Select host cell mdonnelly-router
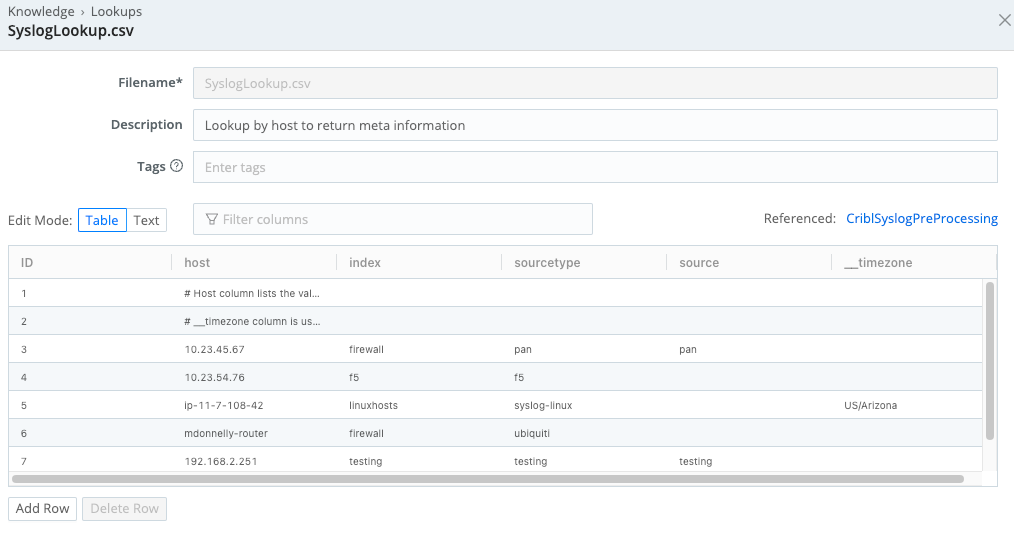Image resolution: width=1014 pixels, height=539 pixels. click(x=226, y=434)
